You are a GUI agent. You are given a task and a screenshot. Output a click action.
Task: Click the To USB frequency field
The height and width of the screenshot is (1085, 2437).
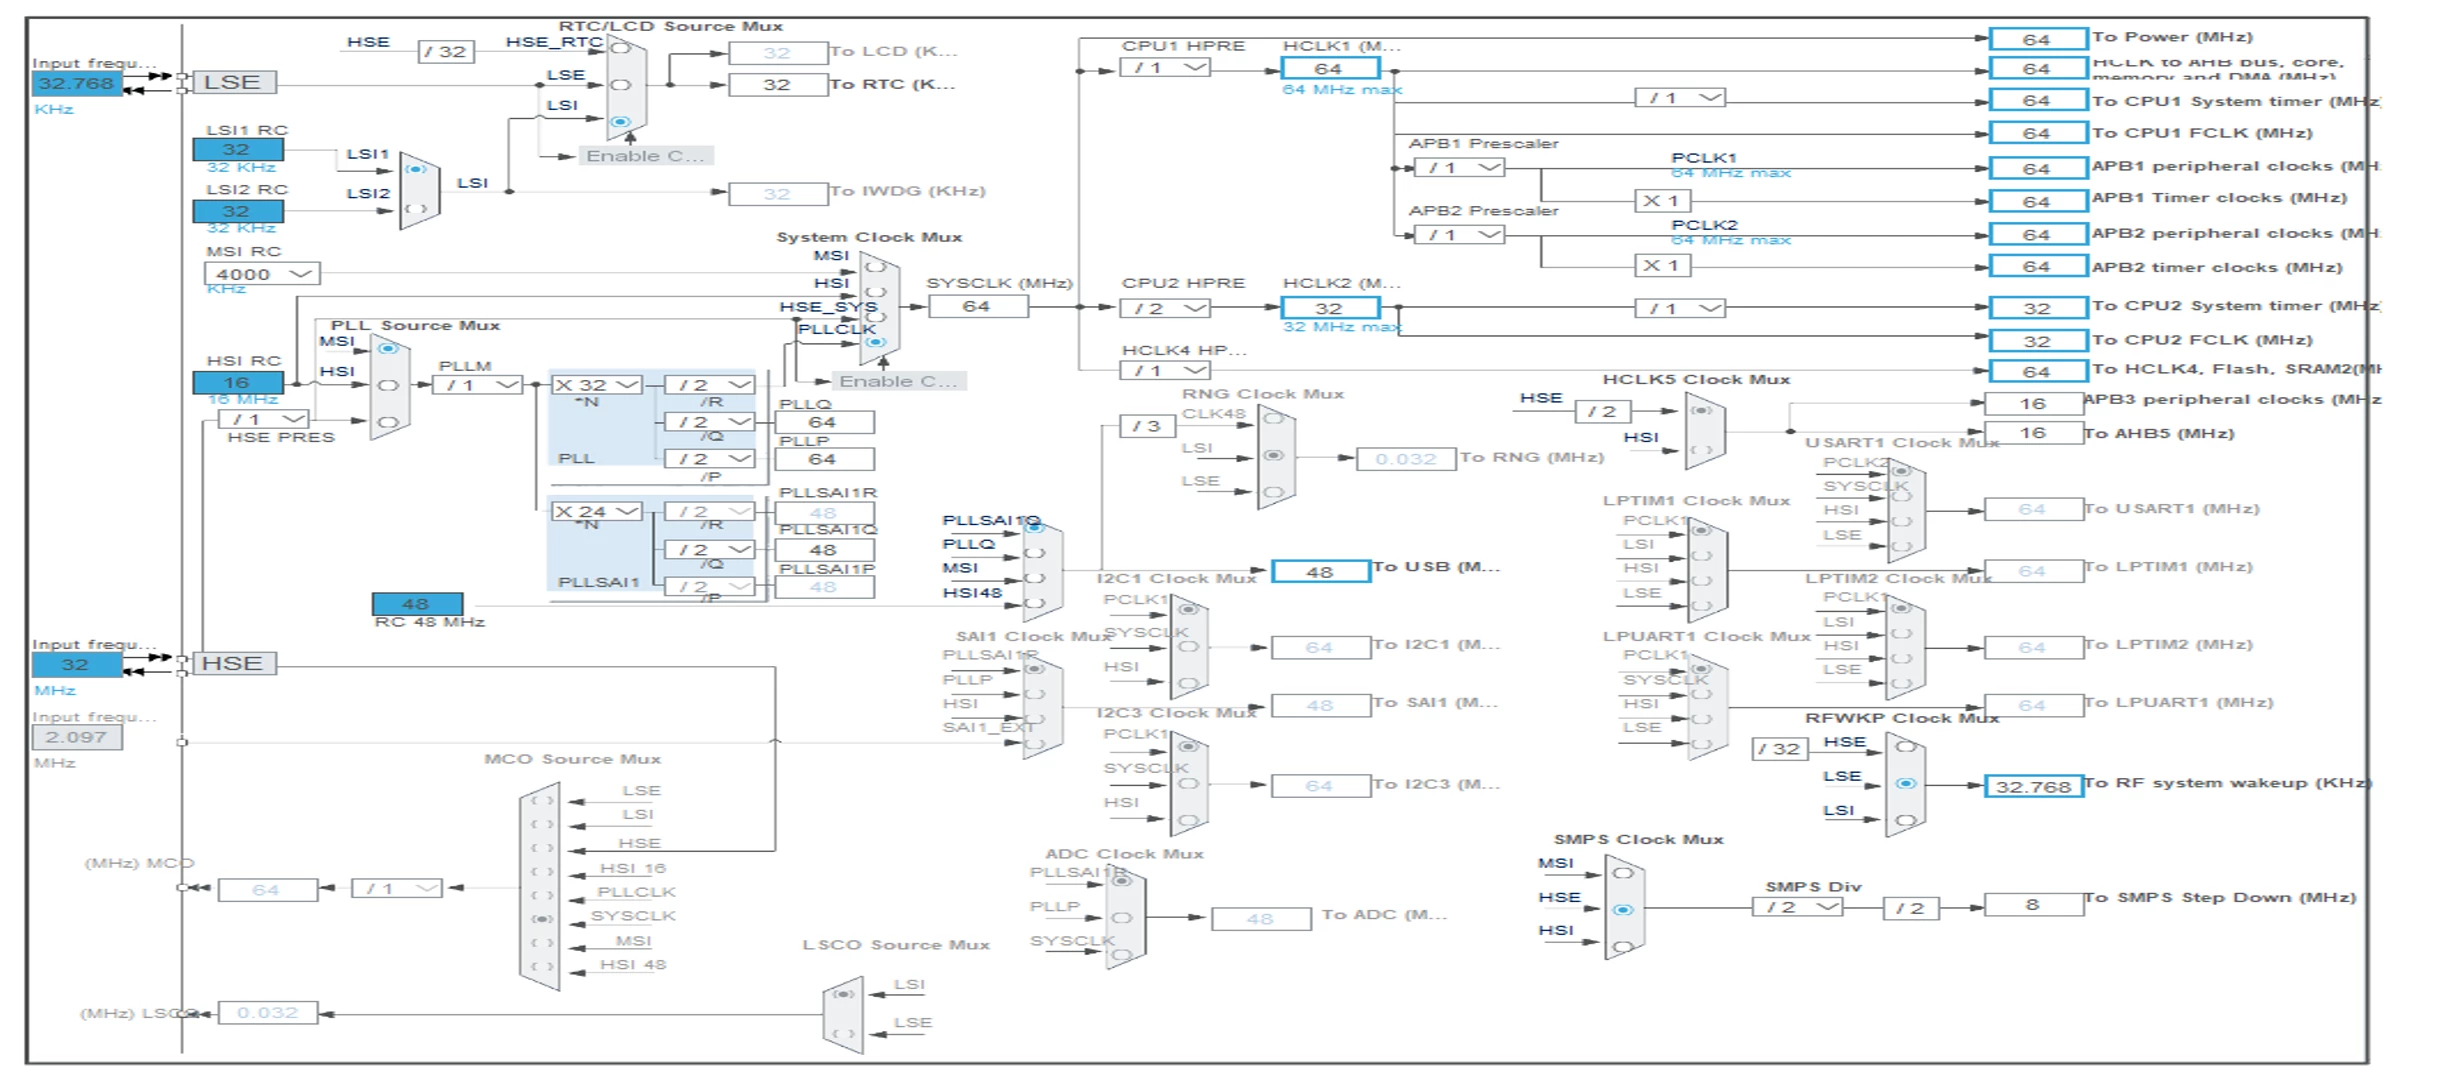(1320, 571)
